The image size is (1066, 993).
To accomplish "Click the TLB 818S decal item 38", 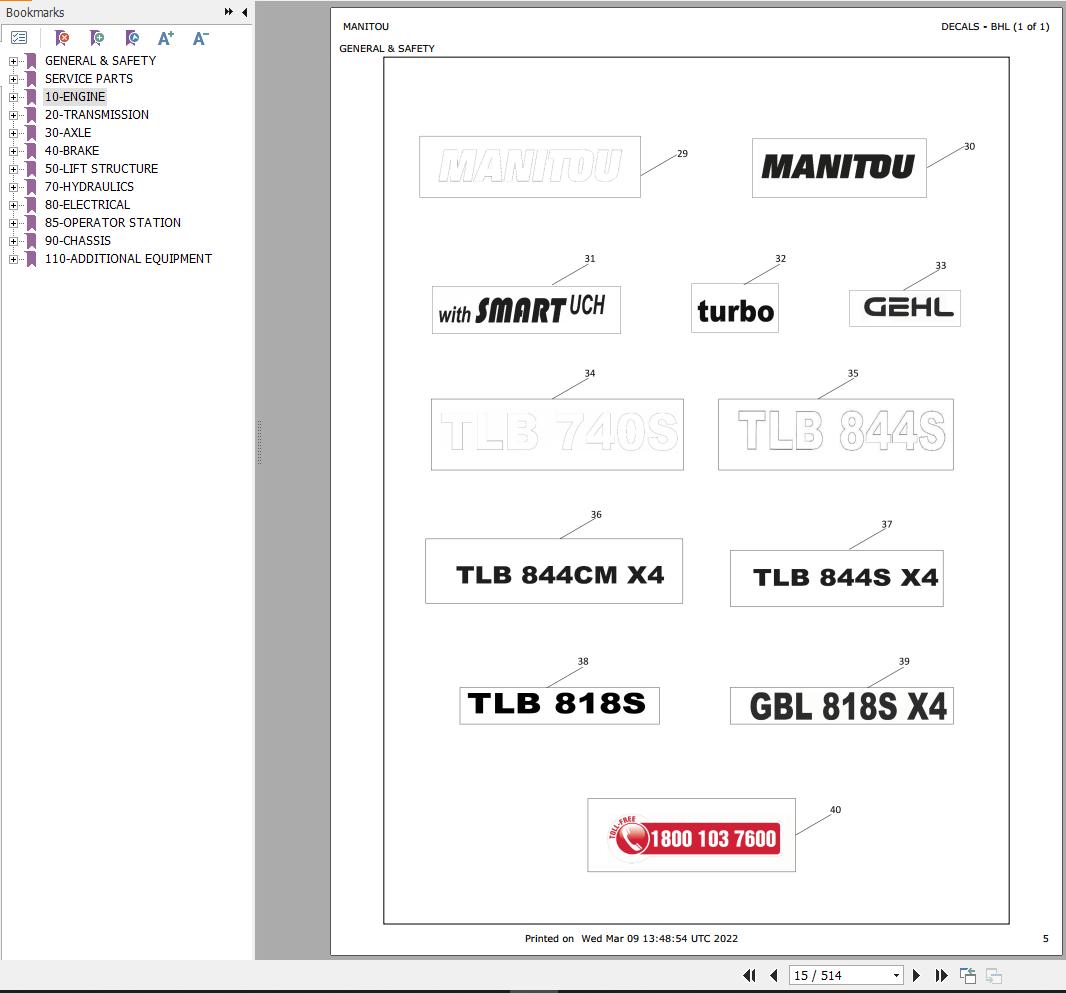I will click(x=560, y=705).
